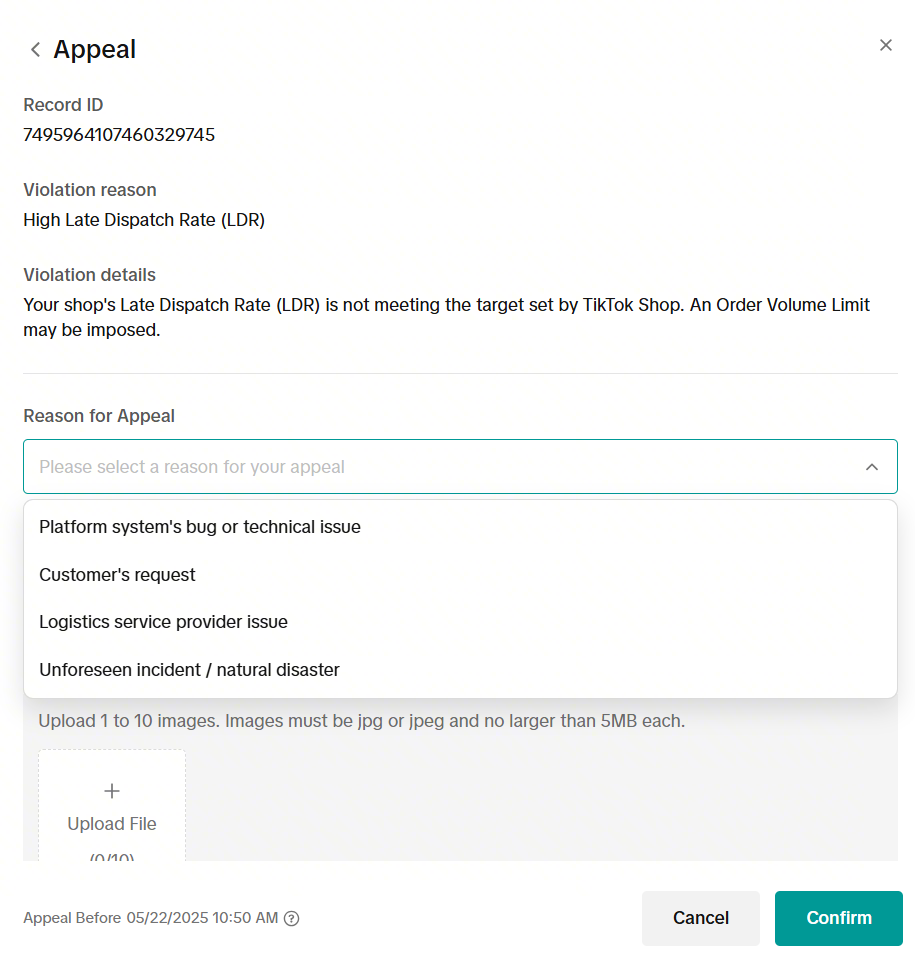
Task: Click the plus icon to upload a file
Action: 112,791
